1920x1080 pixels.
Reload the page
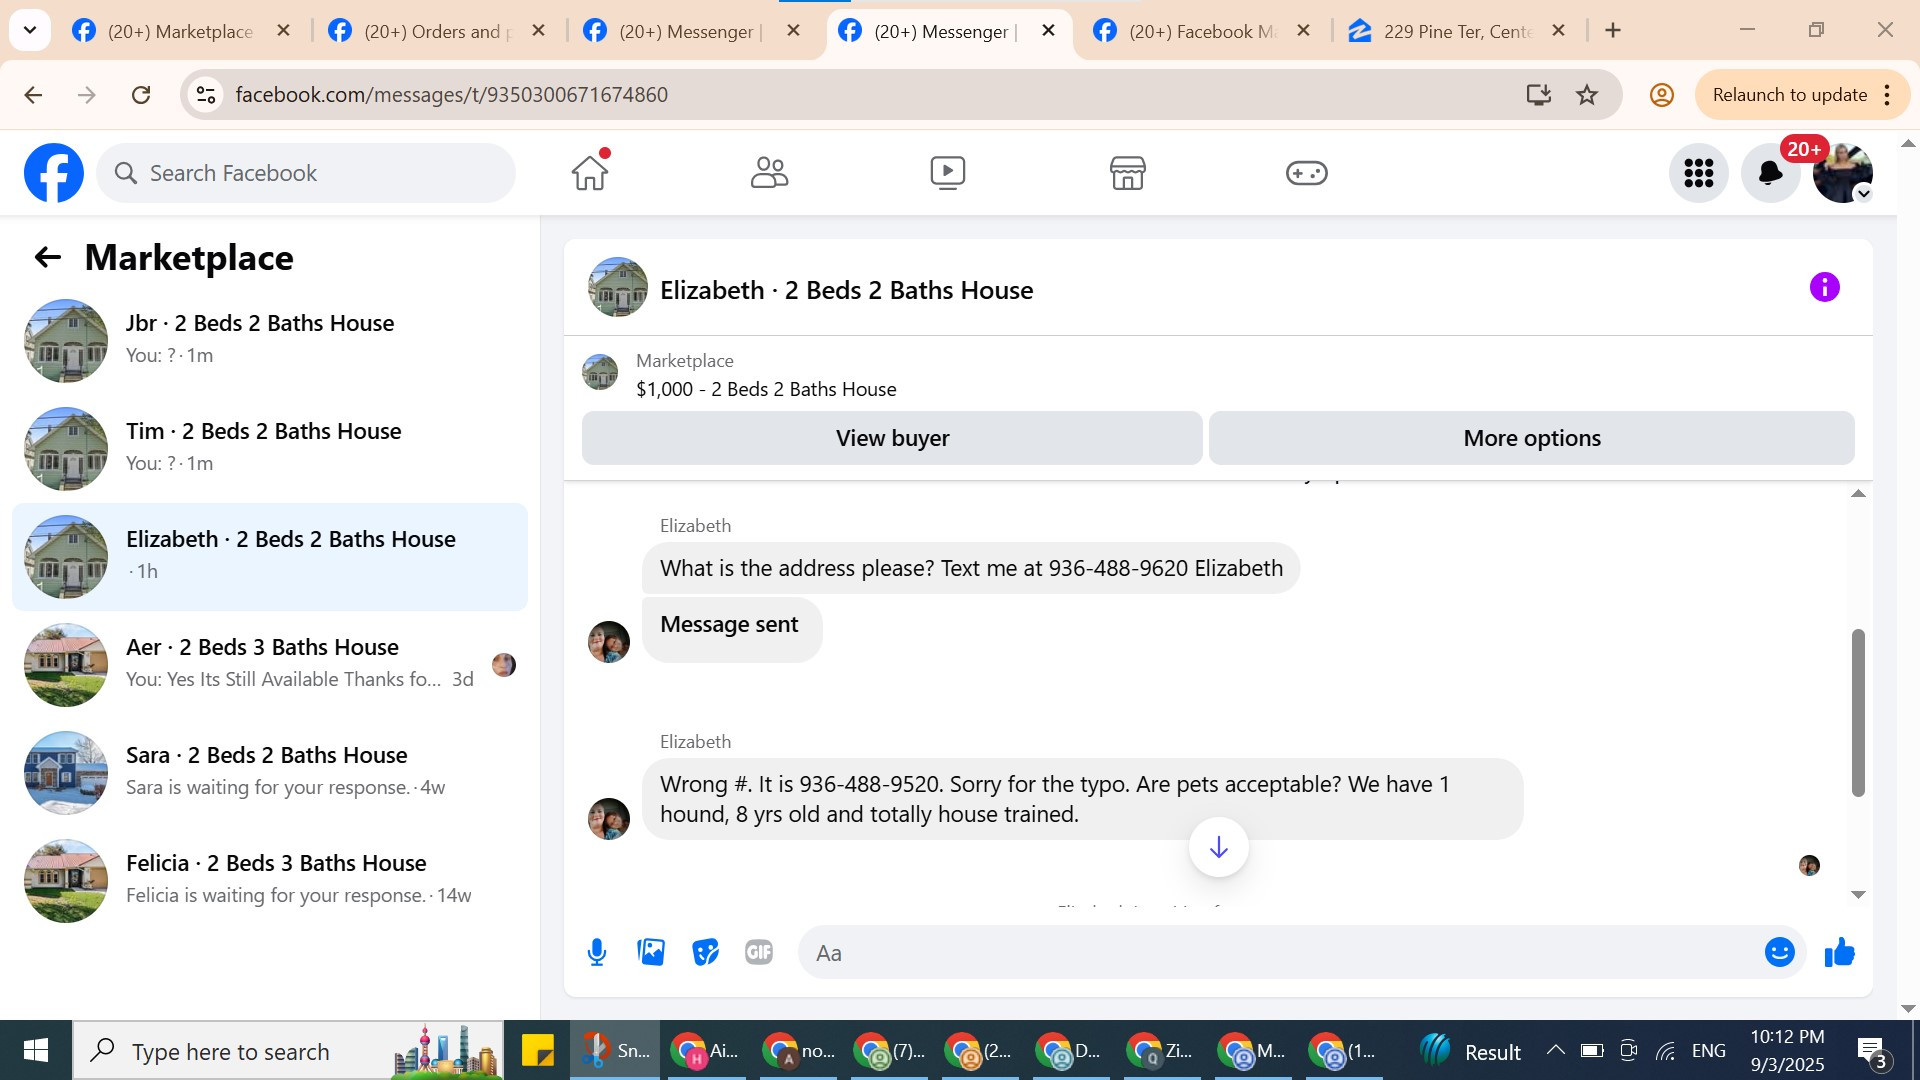(141, 95)
